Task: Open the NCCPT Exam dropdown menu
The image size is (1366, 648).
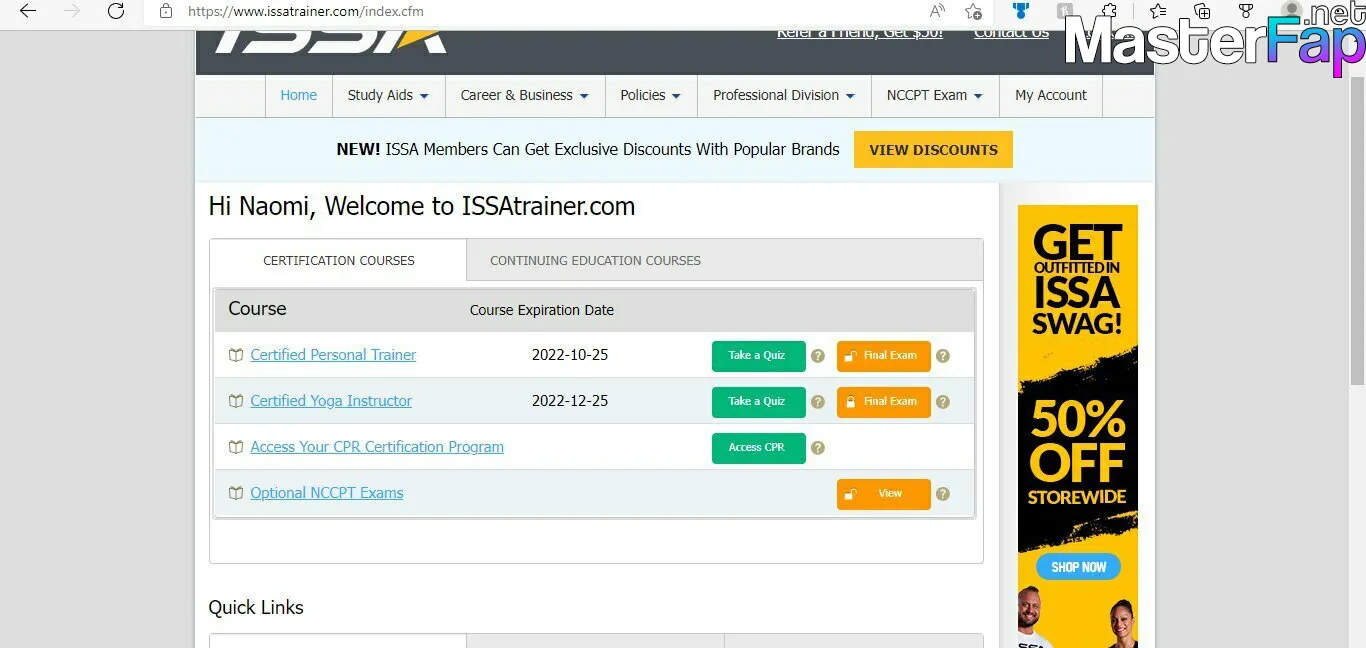Action: click(935, 96)
